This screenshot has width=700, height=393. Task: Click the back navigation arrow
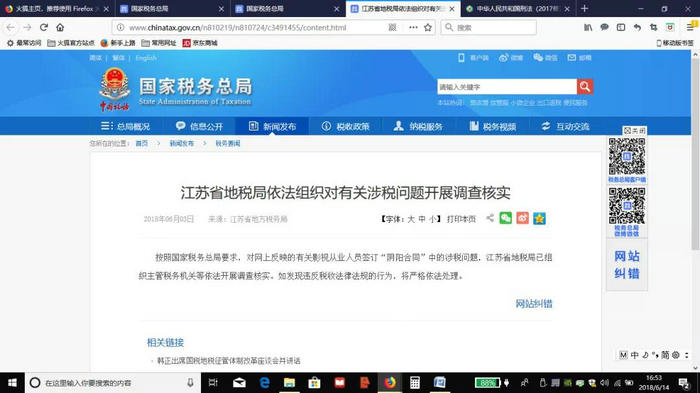pos(11,27)
